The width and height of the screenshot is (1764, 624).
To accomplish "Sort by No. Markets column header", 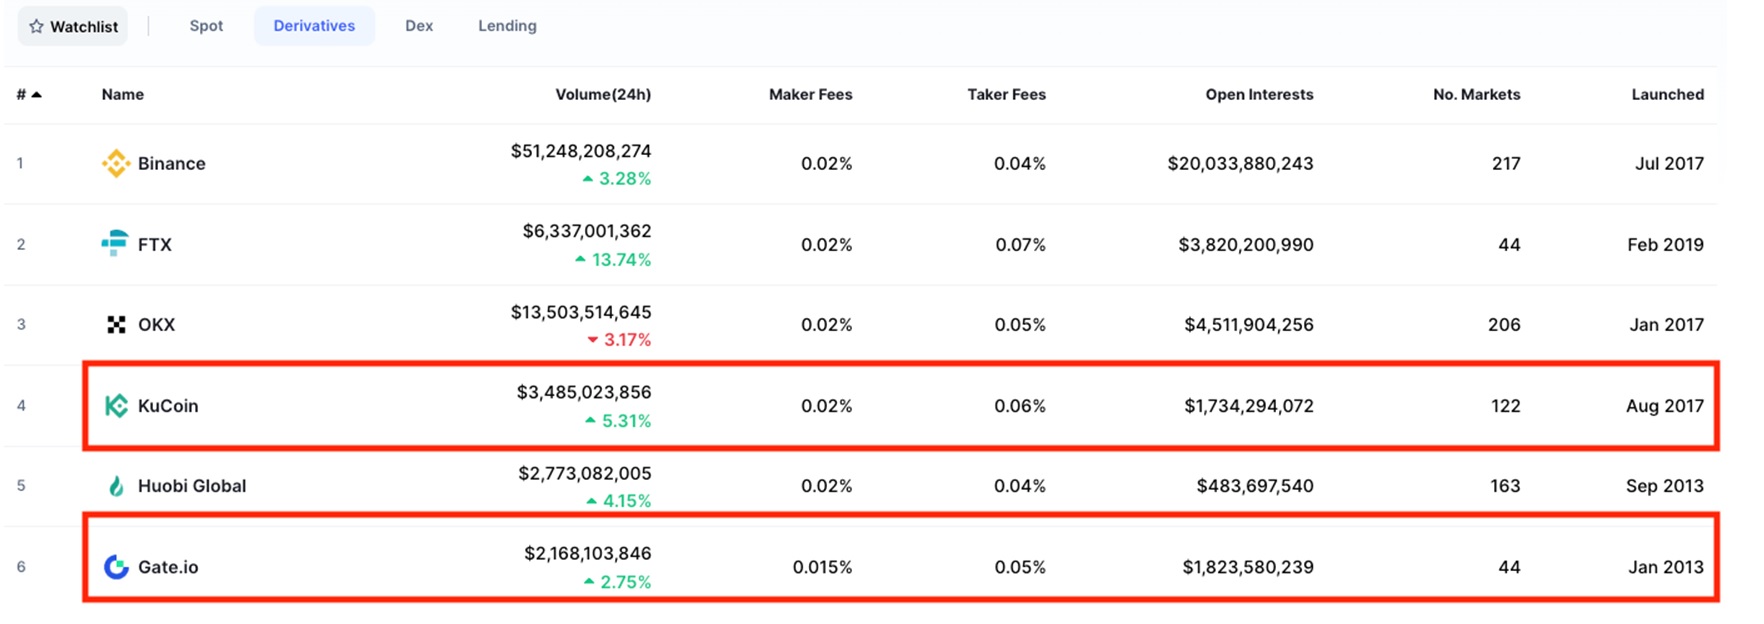I will pos(1477,95).
